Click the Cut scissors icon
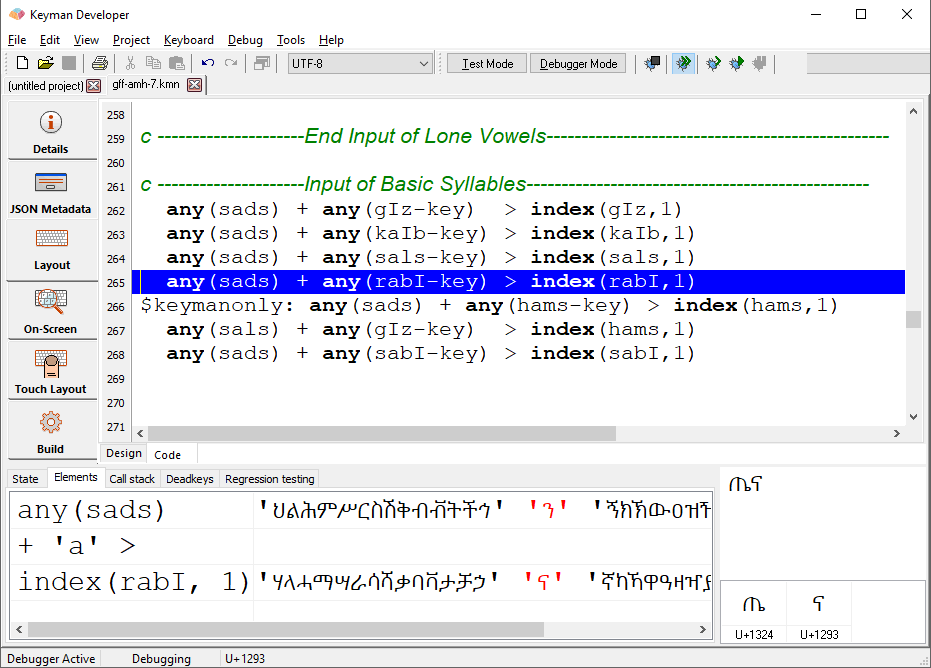Viewport: 931px width, 668px height. point(130,63)
